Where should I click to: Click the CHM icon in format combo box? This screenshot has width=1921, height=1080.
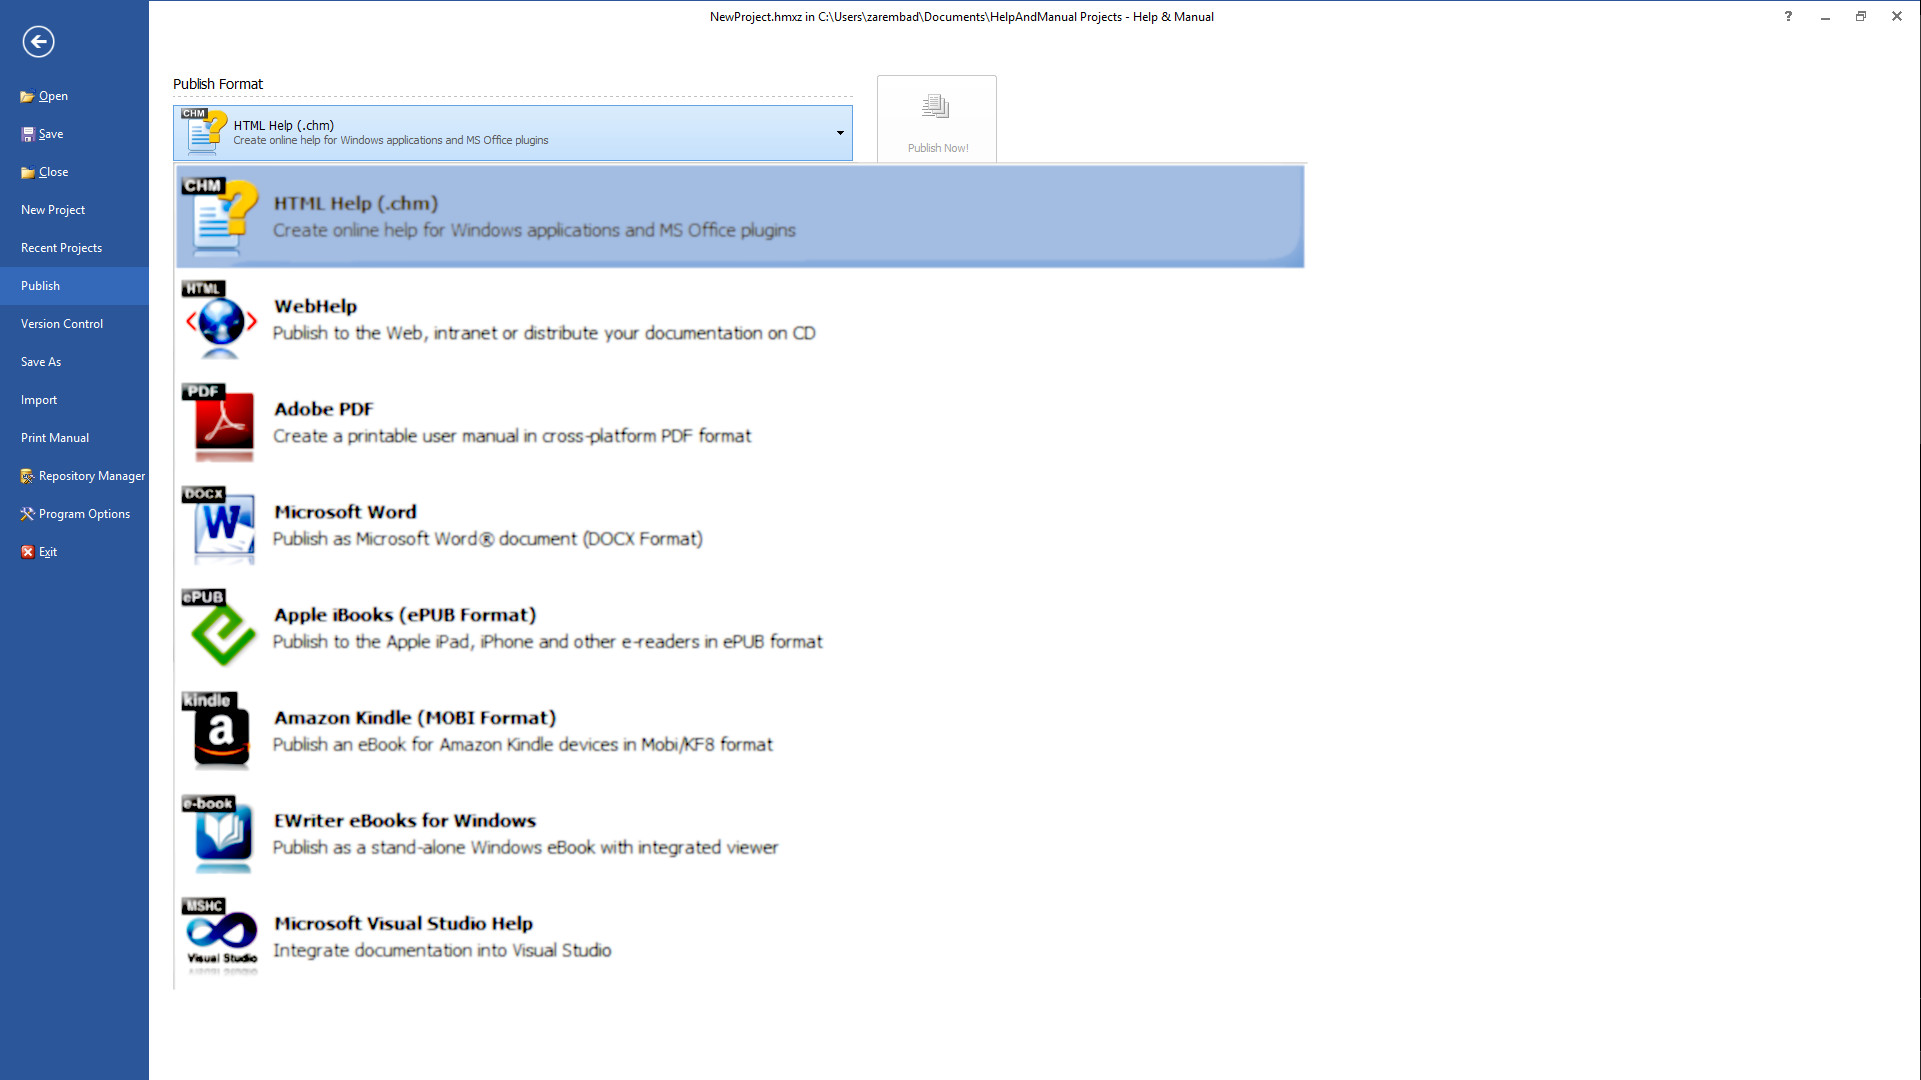204,132
